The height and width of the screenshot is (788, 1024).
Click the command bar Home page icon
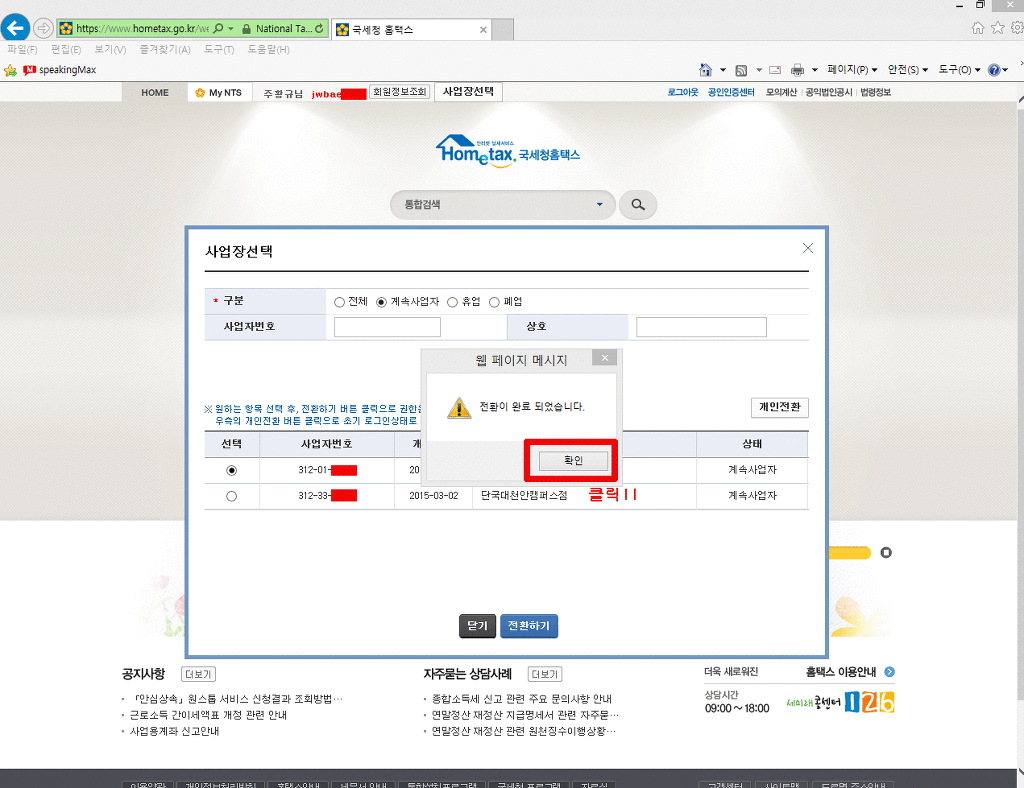[x=705, y=70]
